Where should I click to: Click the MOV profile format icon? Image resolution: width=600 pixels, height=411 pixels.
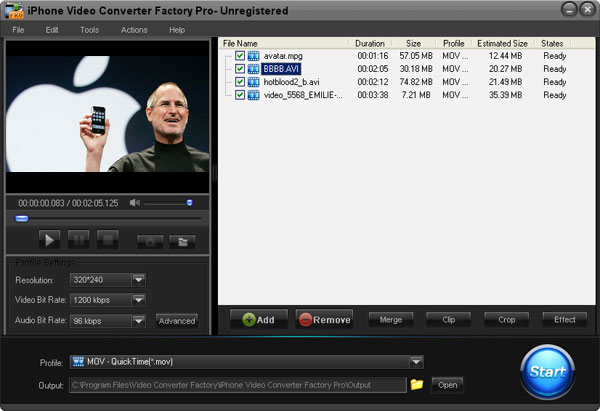pyautogui.click(x=78, y=362)
